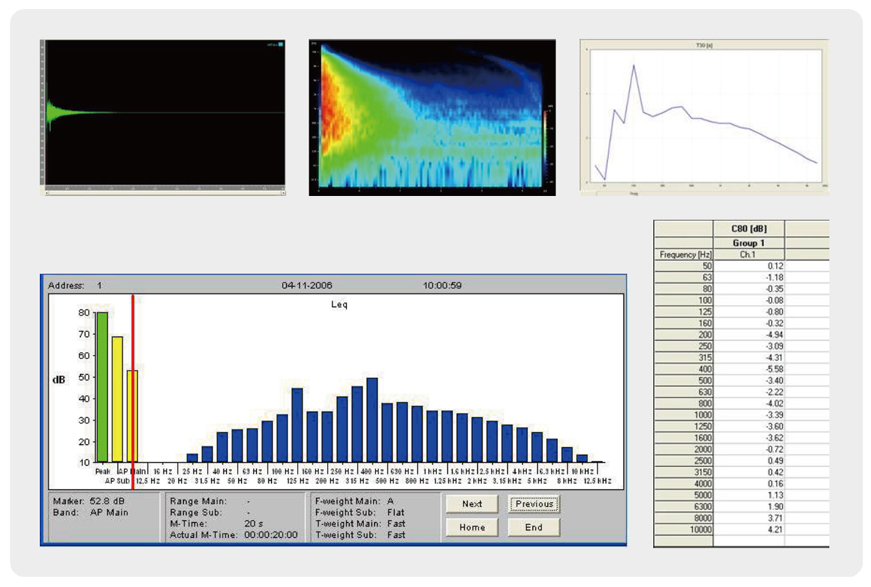Viewport: 871px width, 587px height.
Task: Select frequency row 1000 in table
Action: coord(684,415)
